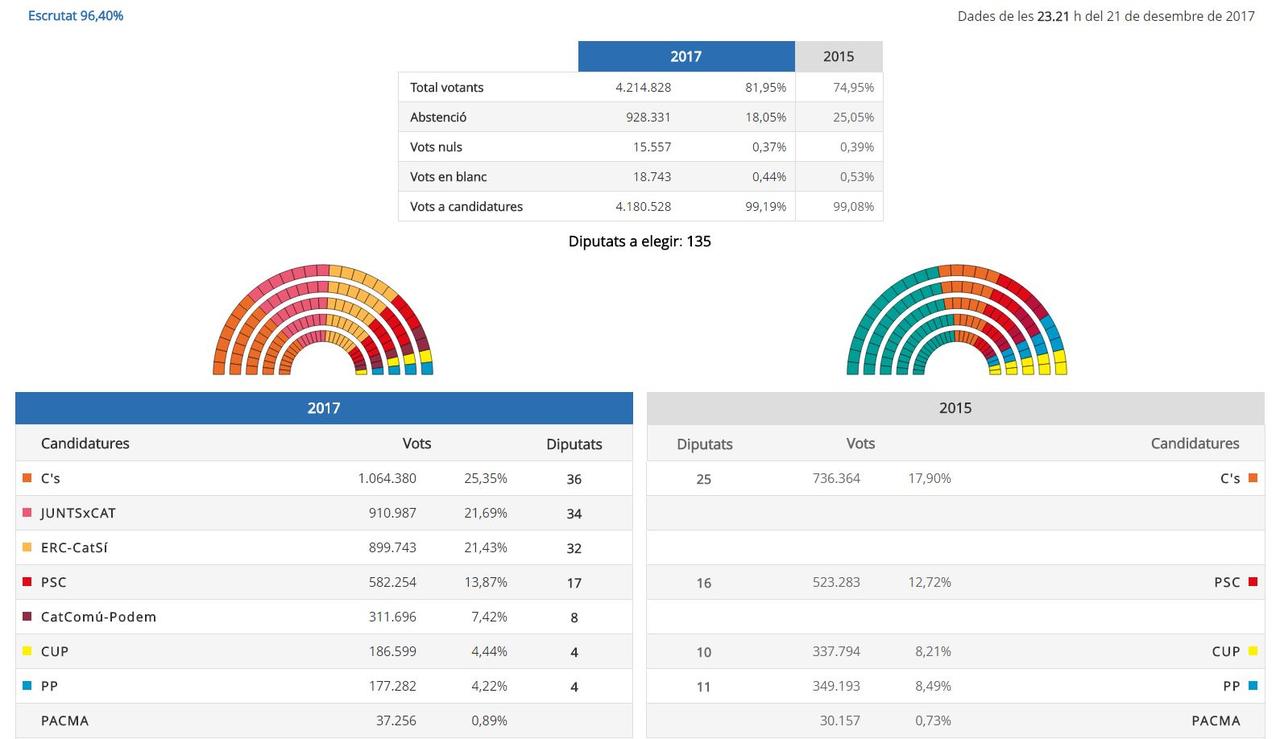Click the CUP party name in 2017 list

[55, 651]
